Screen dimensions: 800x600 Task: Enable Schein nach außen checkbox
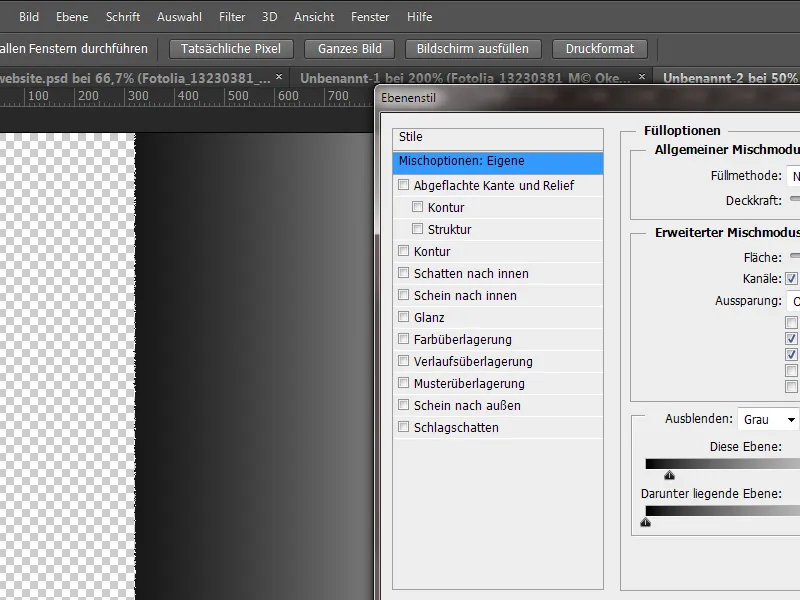(404, 405)
